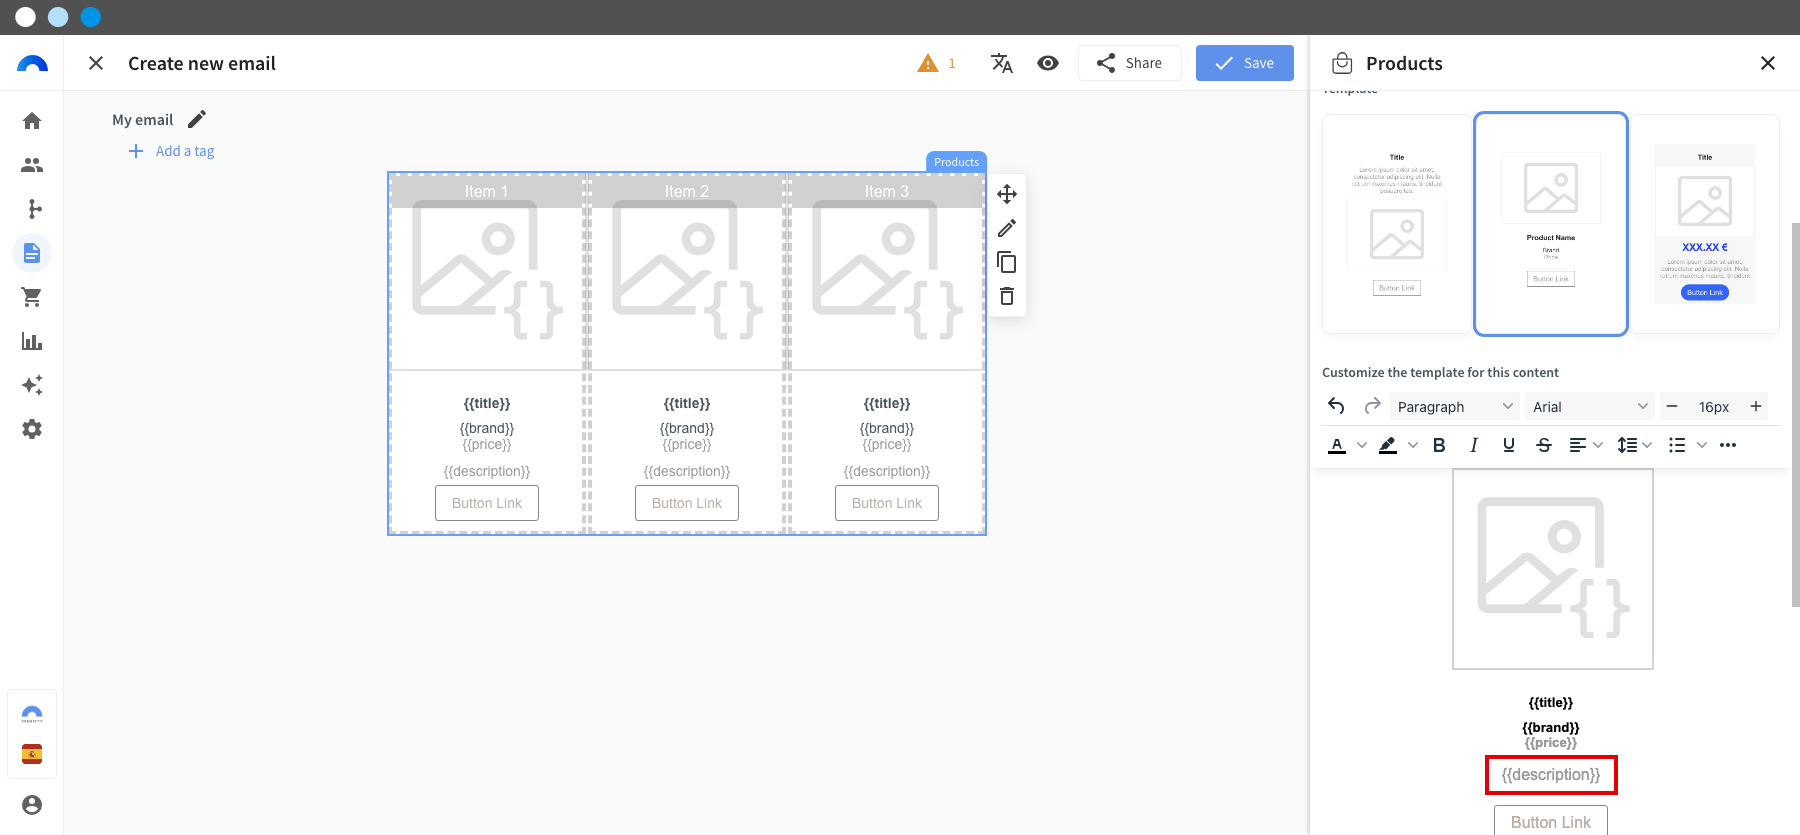Click the Products panel scrollbar
The width and height of the screenshot is (1800, 835).
point(1795,414)
